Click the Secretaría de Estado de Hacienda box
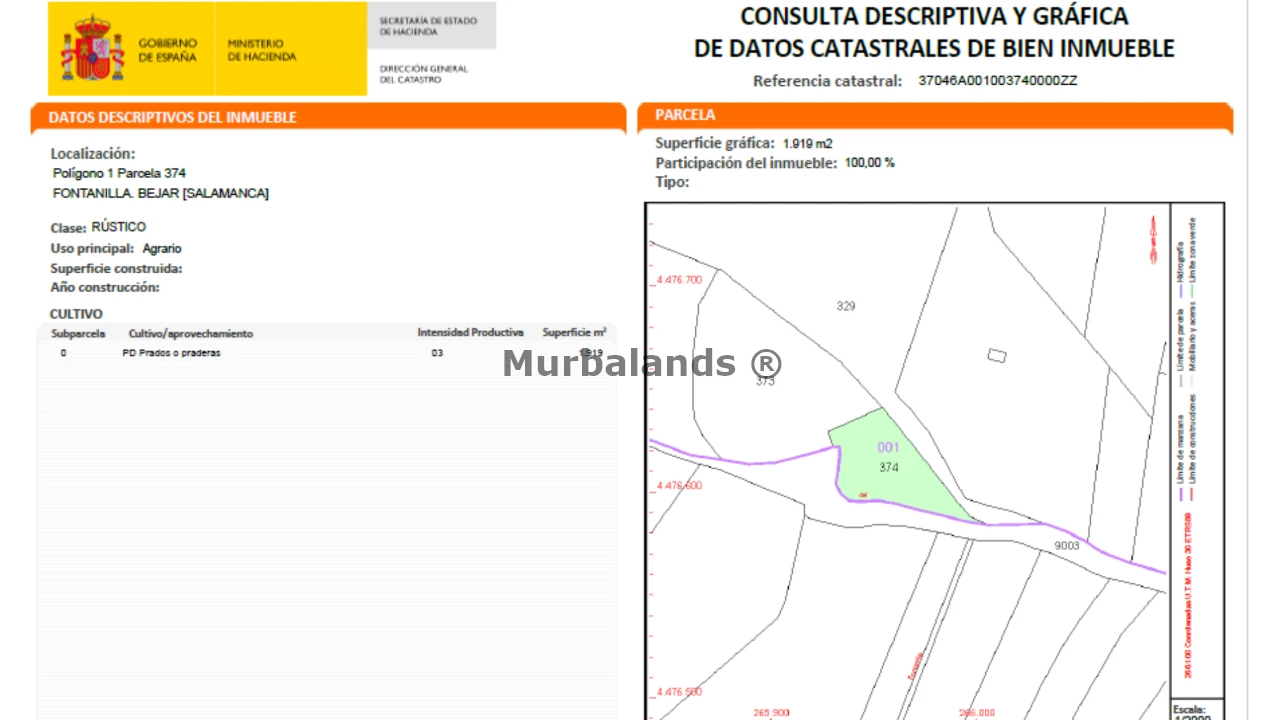1280x720 pixels. (x=430, y=26)
